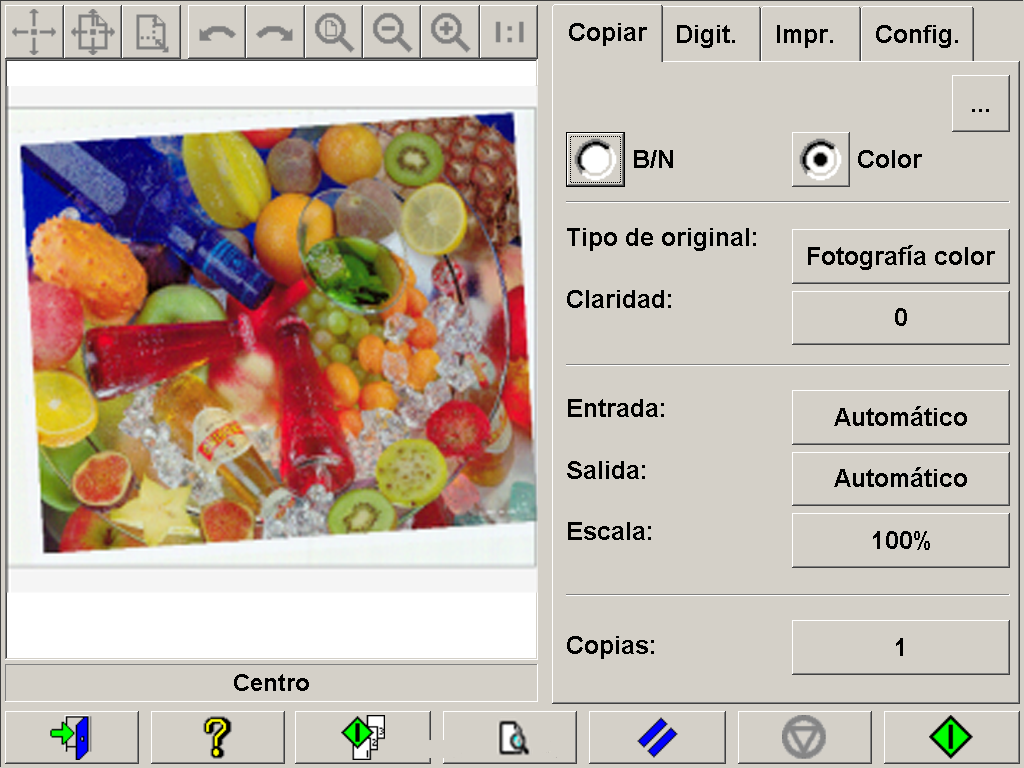This screenshot has height=768, width=1024.
Task: Click the collate copy icon
Action: pos(363,737)
